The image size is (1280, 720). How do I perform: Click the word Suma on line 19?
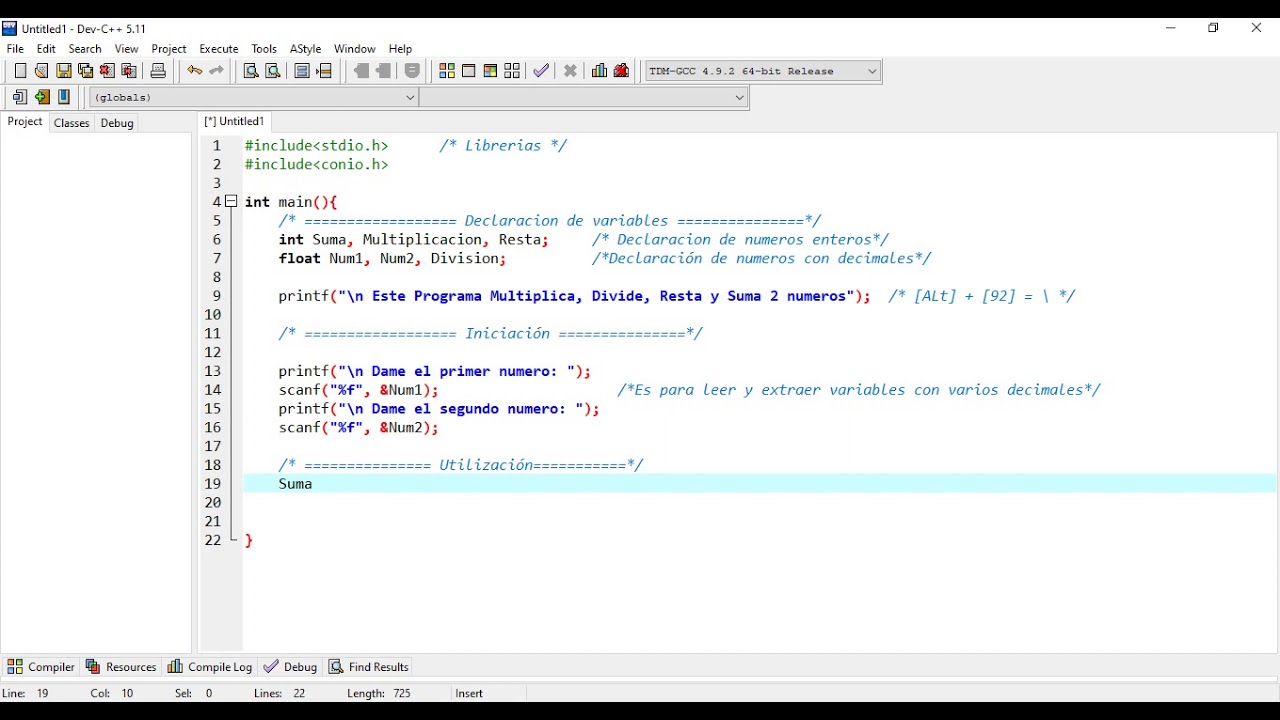point(295,484)
